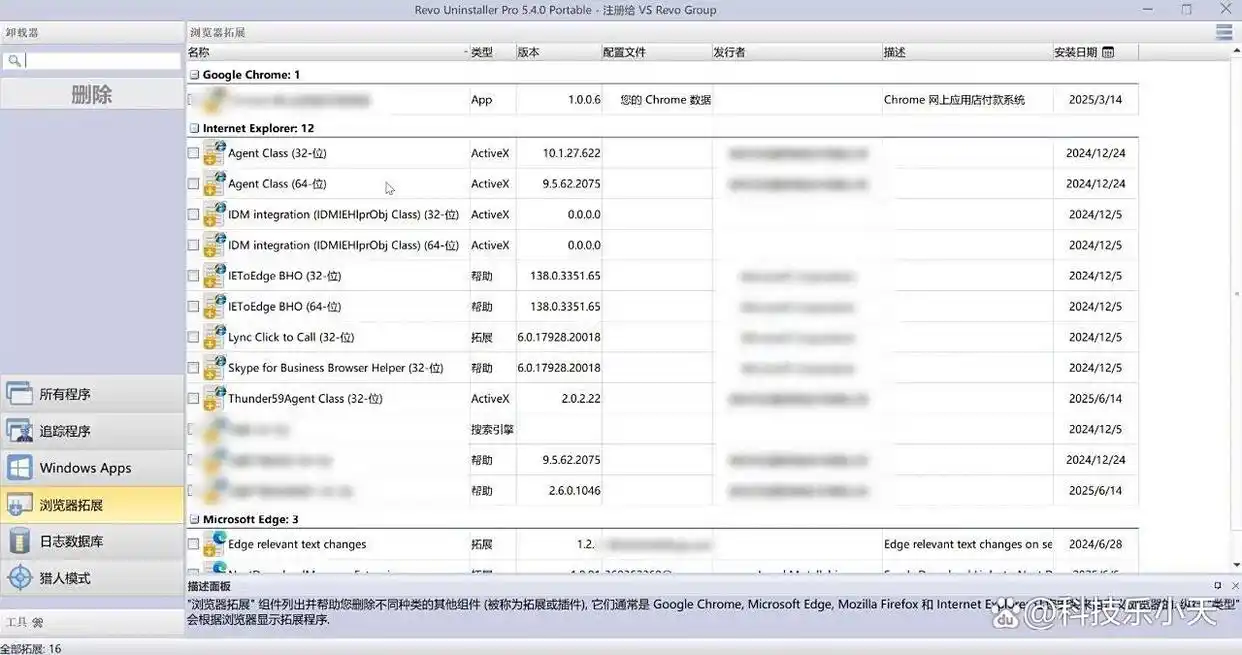The image size is (1242, 655).
Task: Click install date 2025/3/14
Action: (1095, 100)
